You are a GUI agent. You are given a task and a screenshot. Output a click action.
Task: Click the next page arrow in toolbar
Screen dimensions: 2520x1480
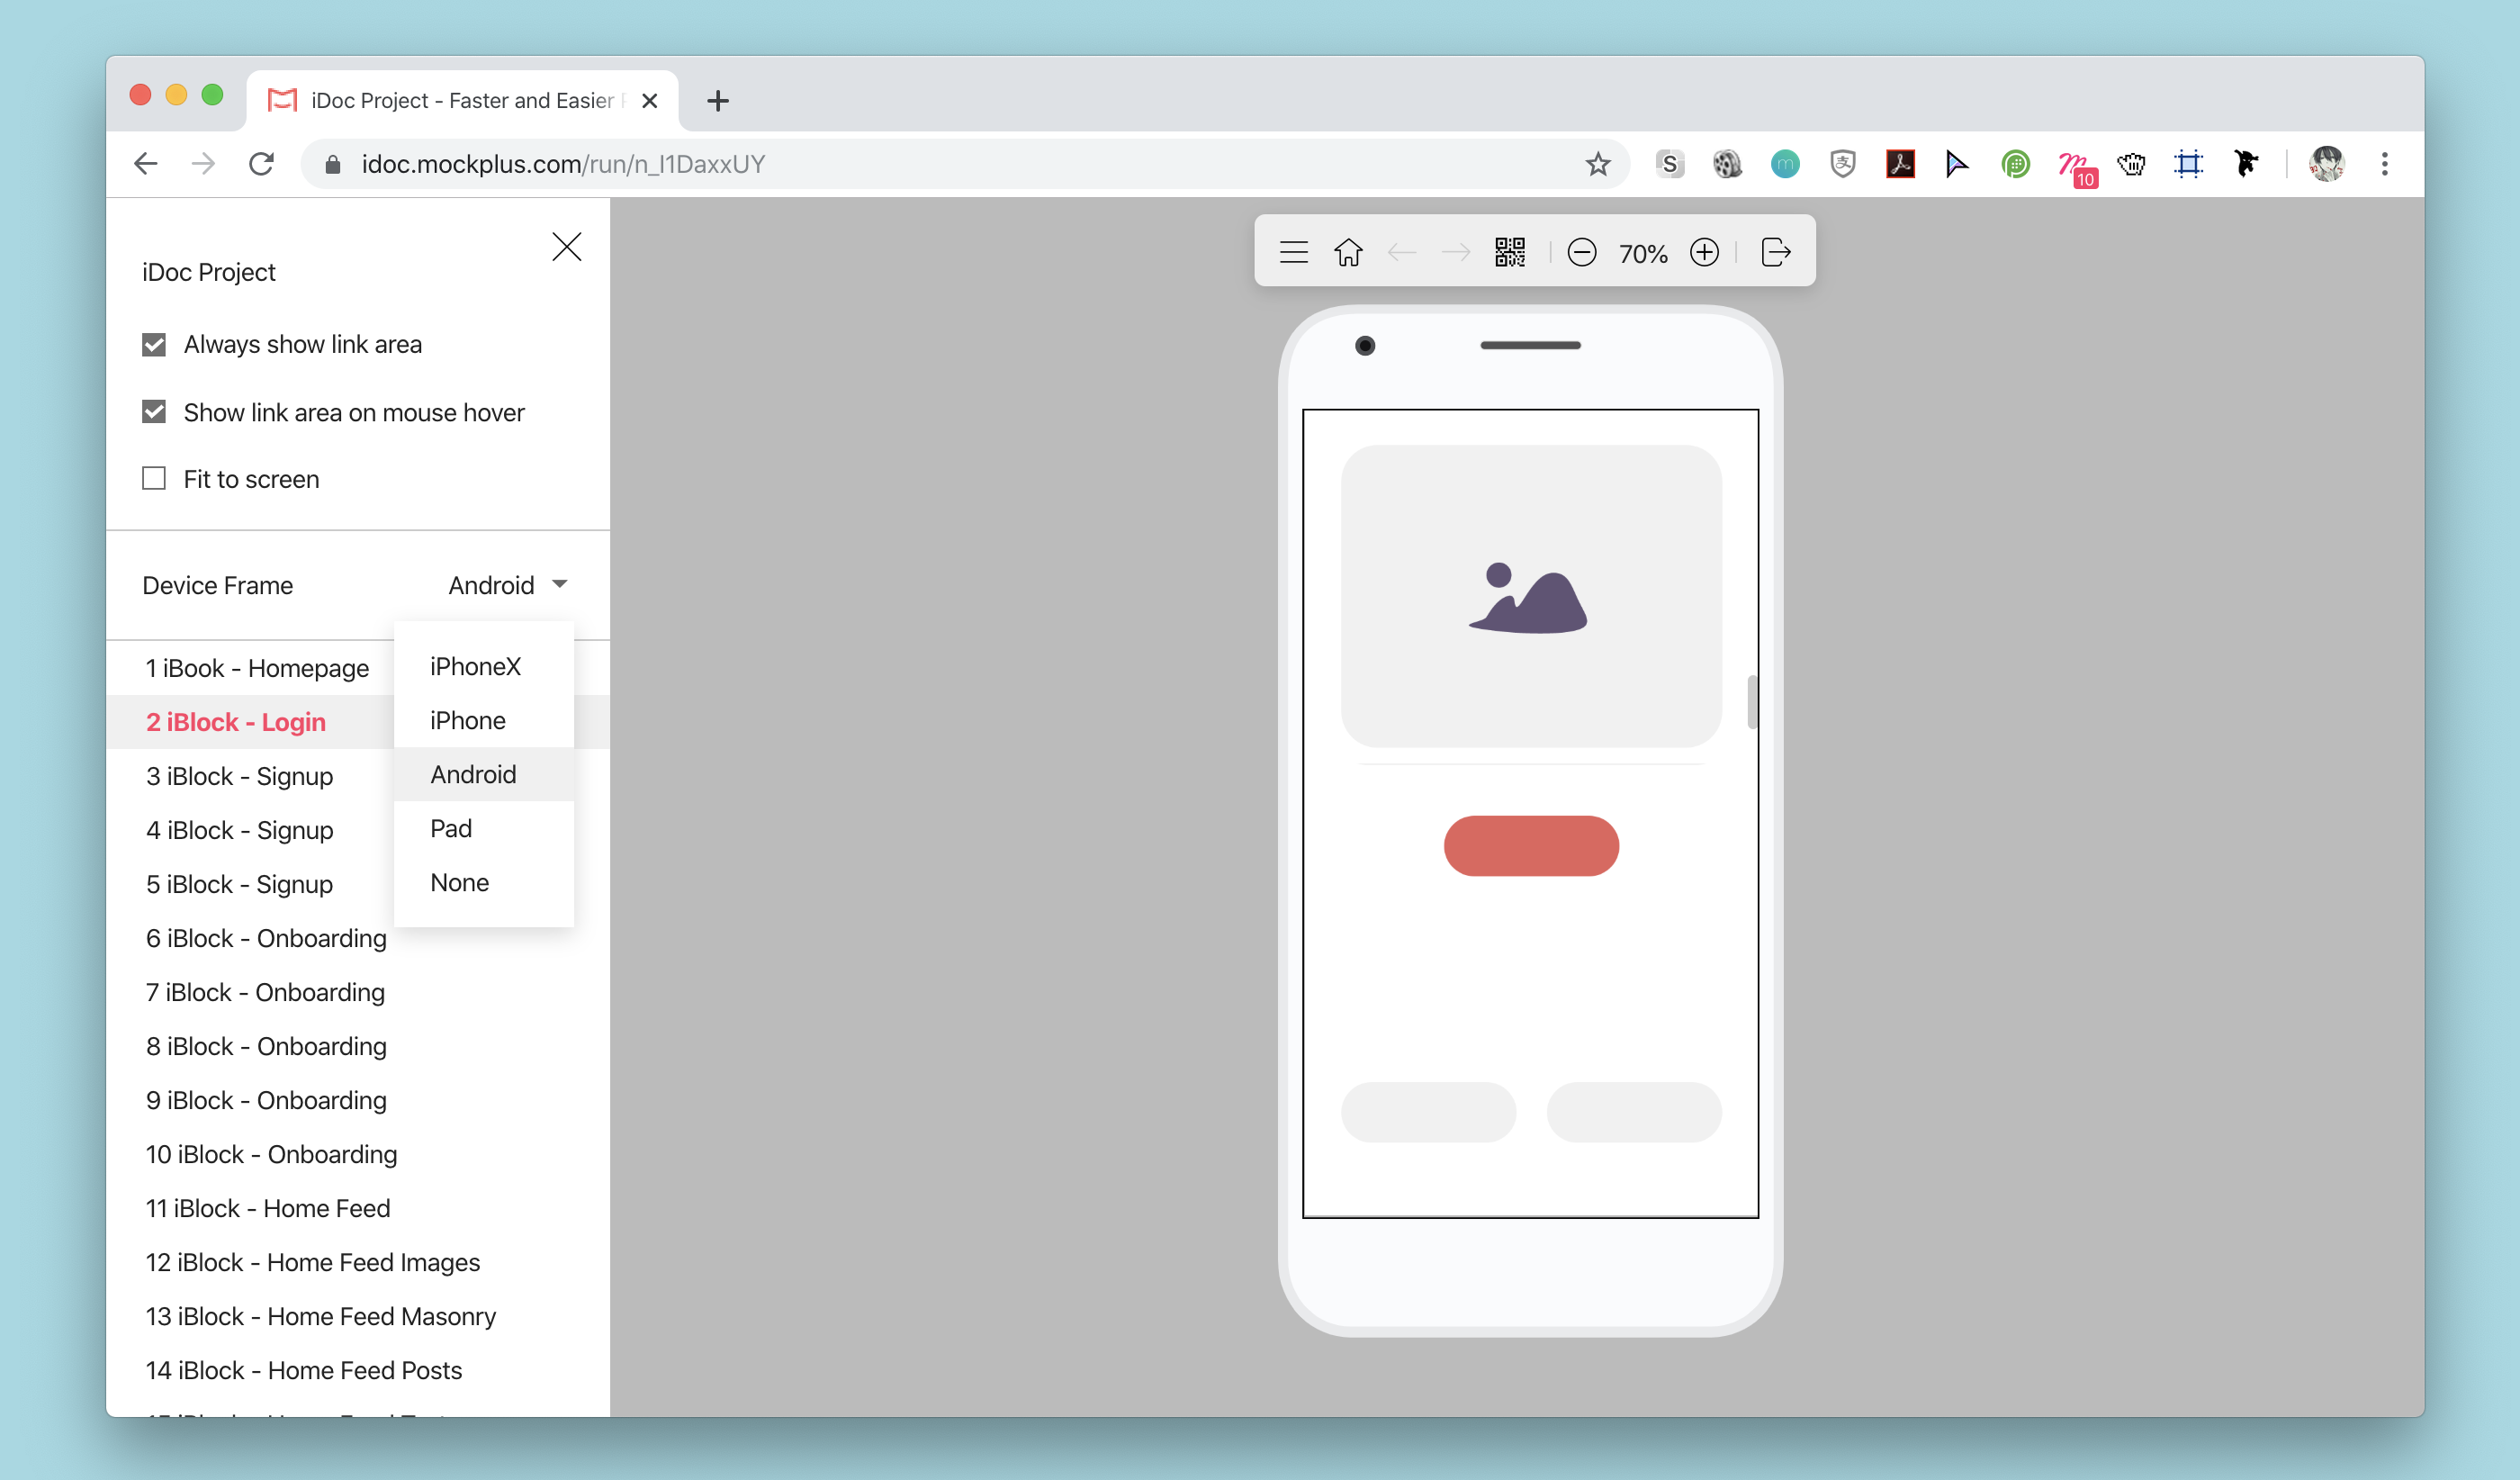1456,252
